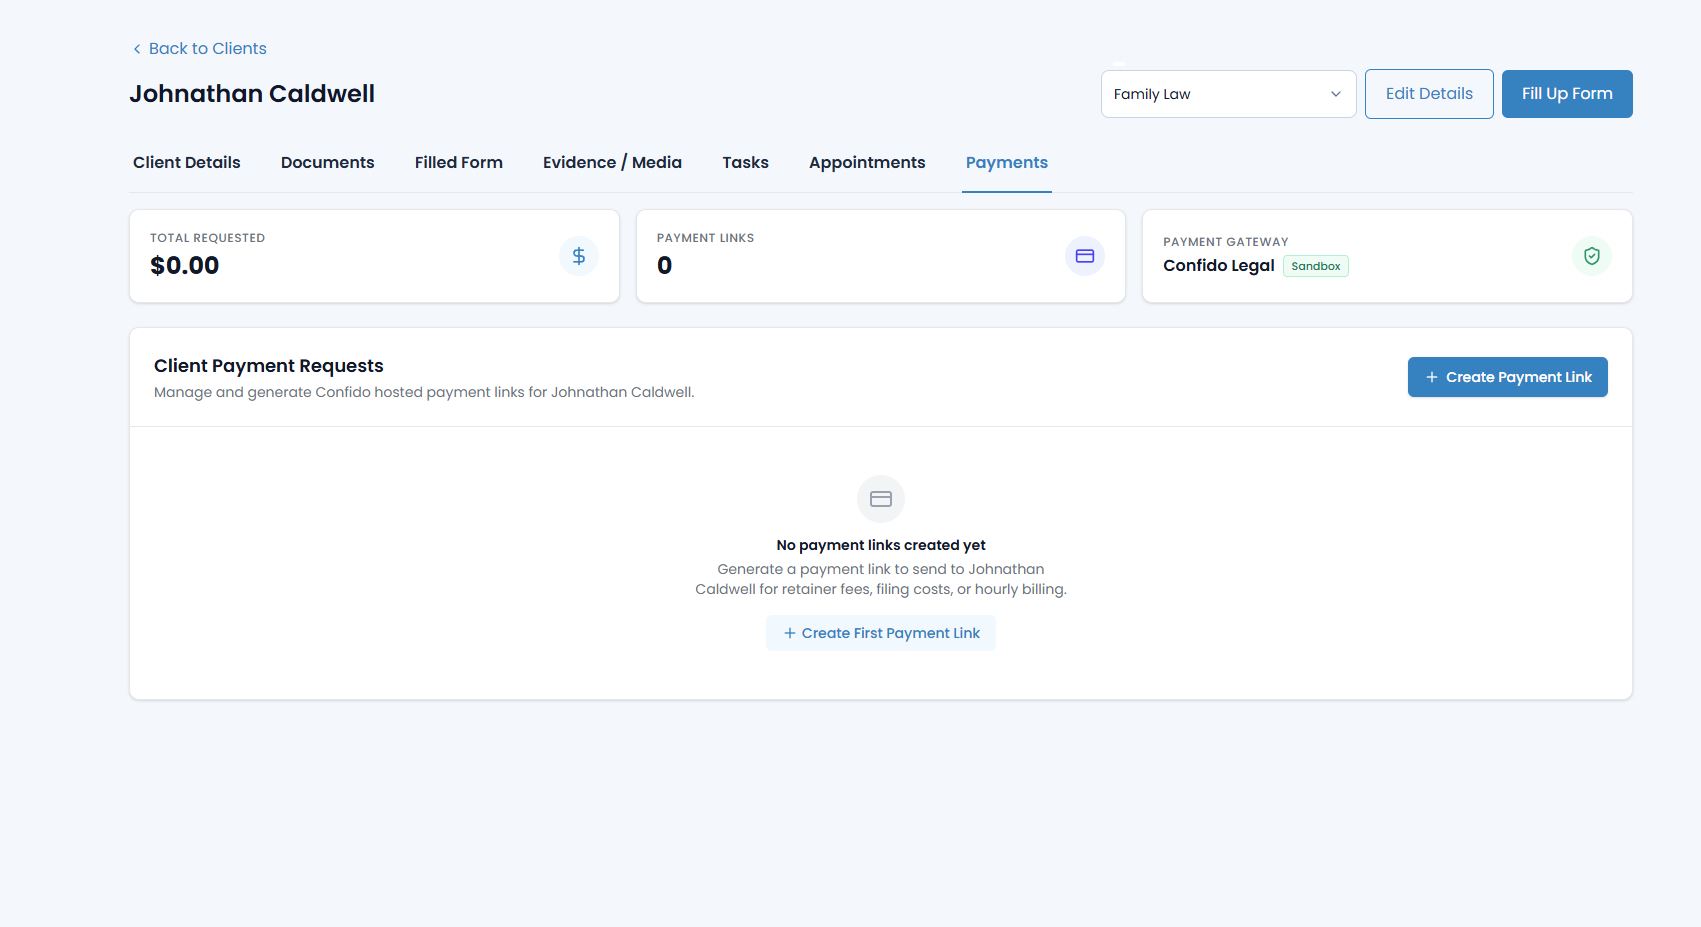The height and width of the screenshot is (927, 1701).
Task: Click the payment links count value 0
Action: click(665, 266)
